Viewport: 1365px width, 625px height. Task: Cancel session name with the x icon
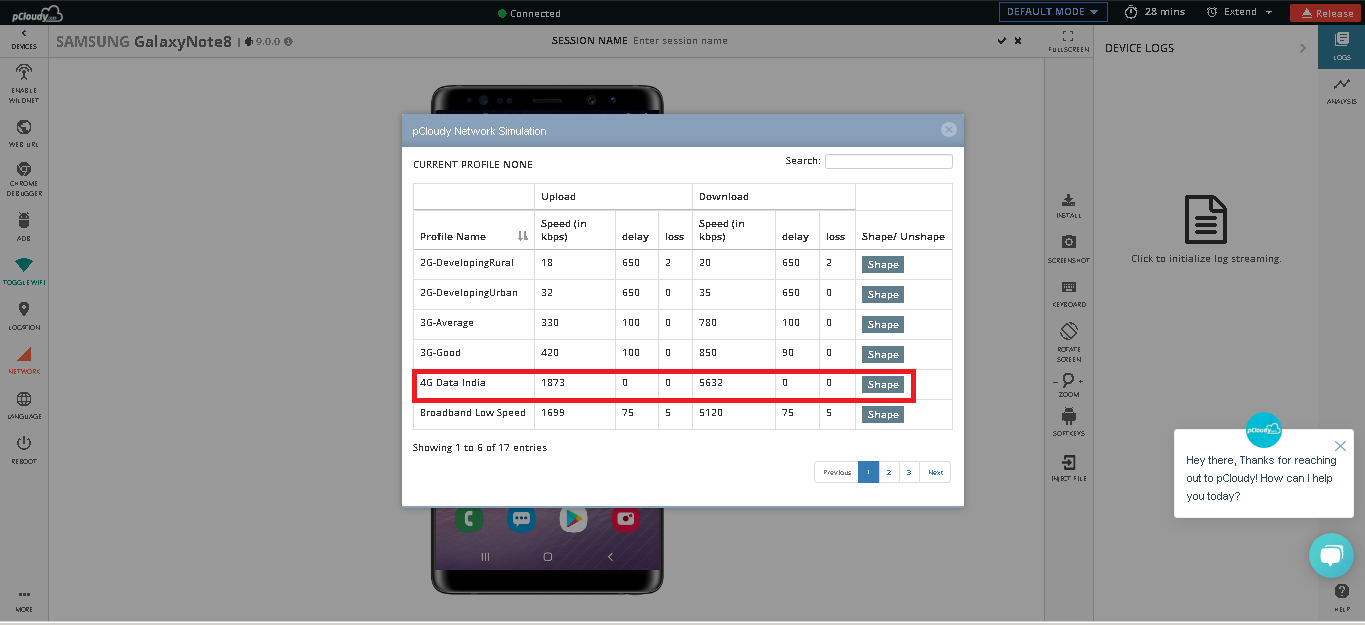[1018, 41]
